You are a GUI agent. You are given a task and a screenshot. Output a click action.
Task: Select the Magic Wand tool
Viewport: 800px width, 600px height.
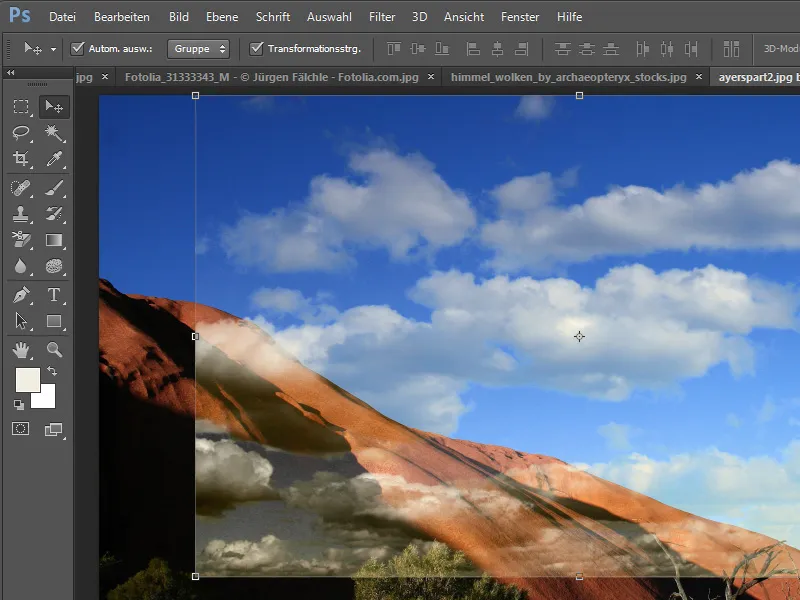click(x=54, y=133)
